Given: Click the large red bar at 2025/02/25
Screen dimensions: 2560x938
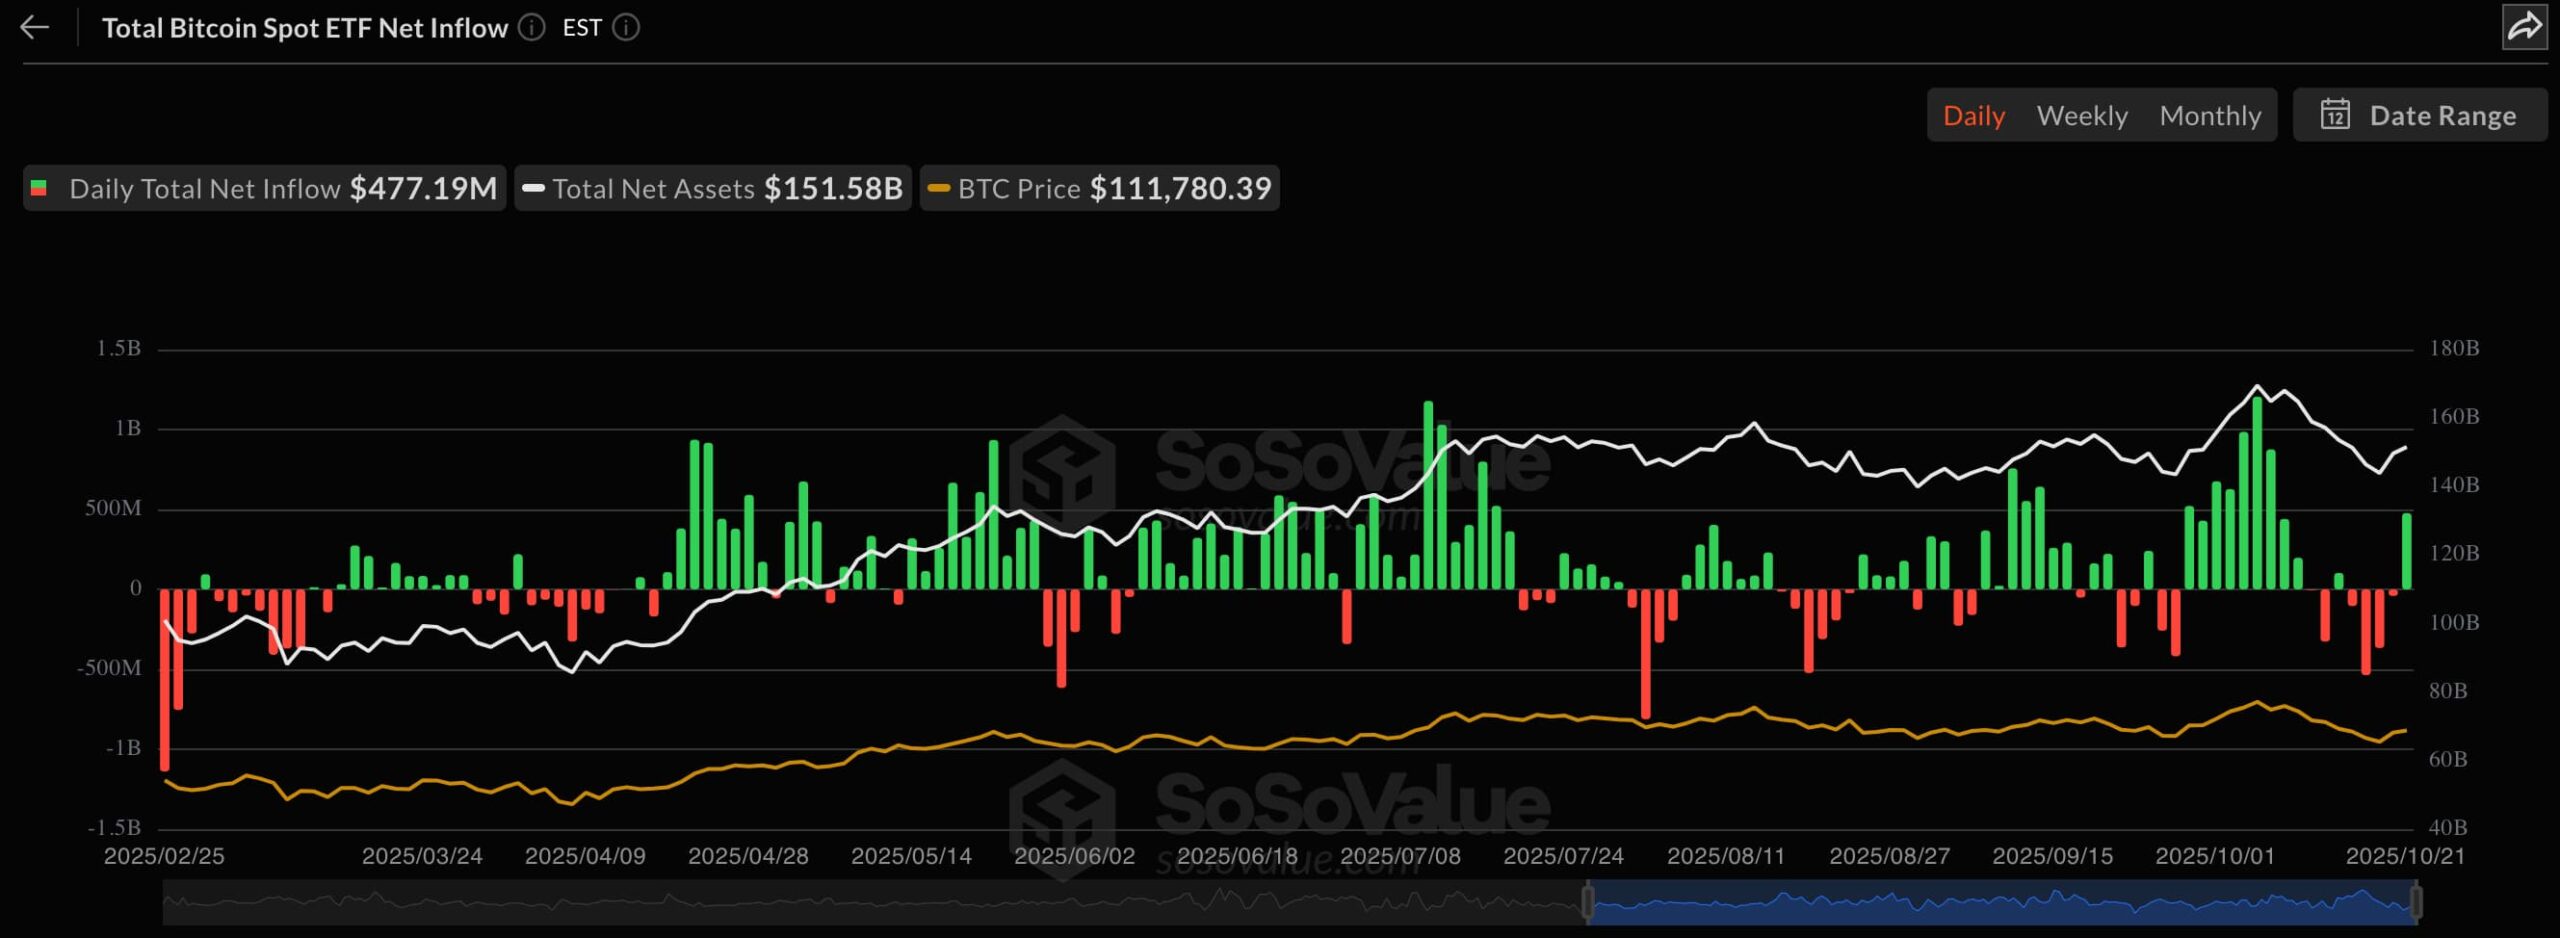Looking at the screenshot, I should tap(164, 680).
